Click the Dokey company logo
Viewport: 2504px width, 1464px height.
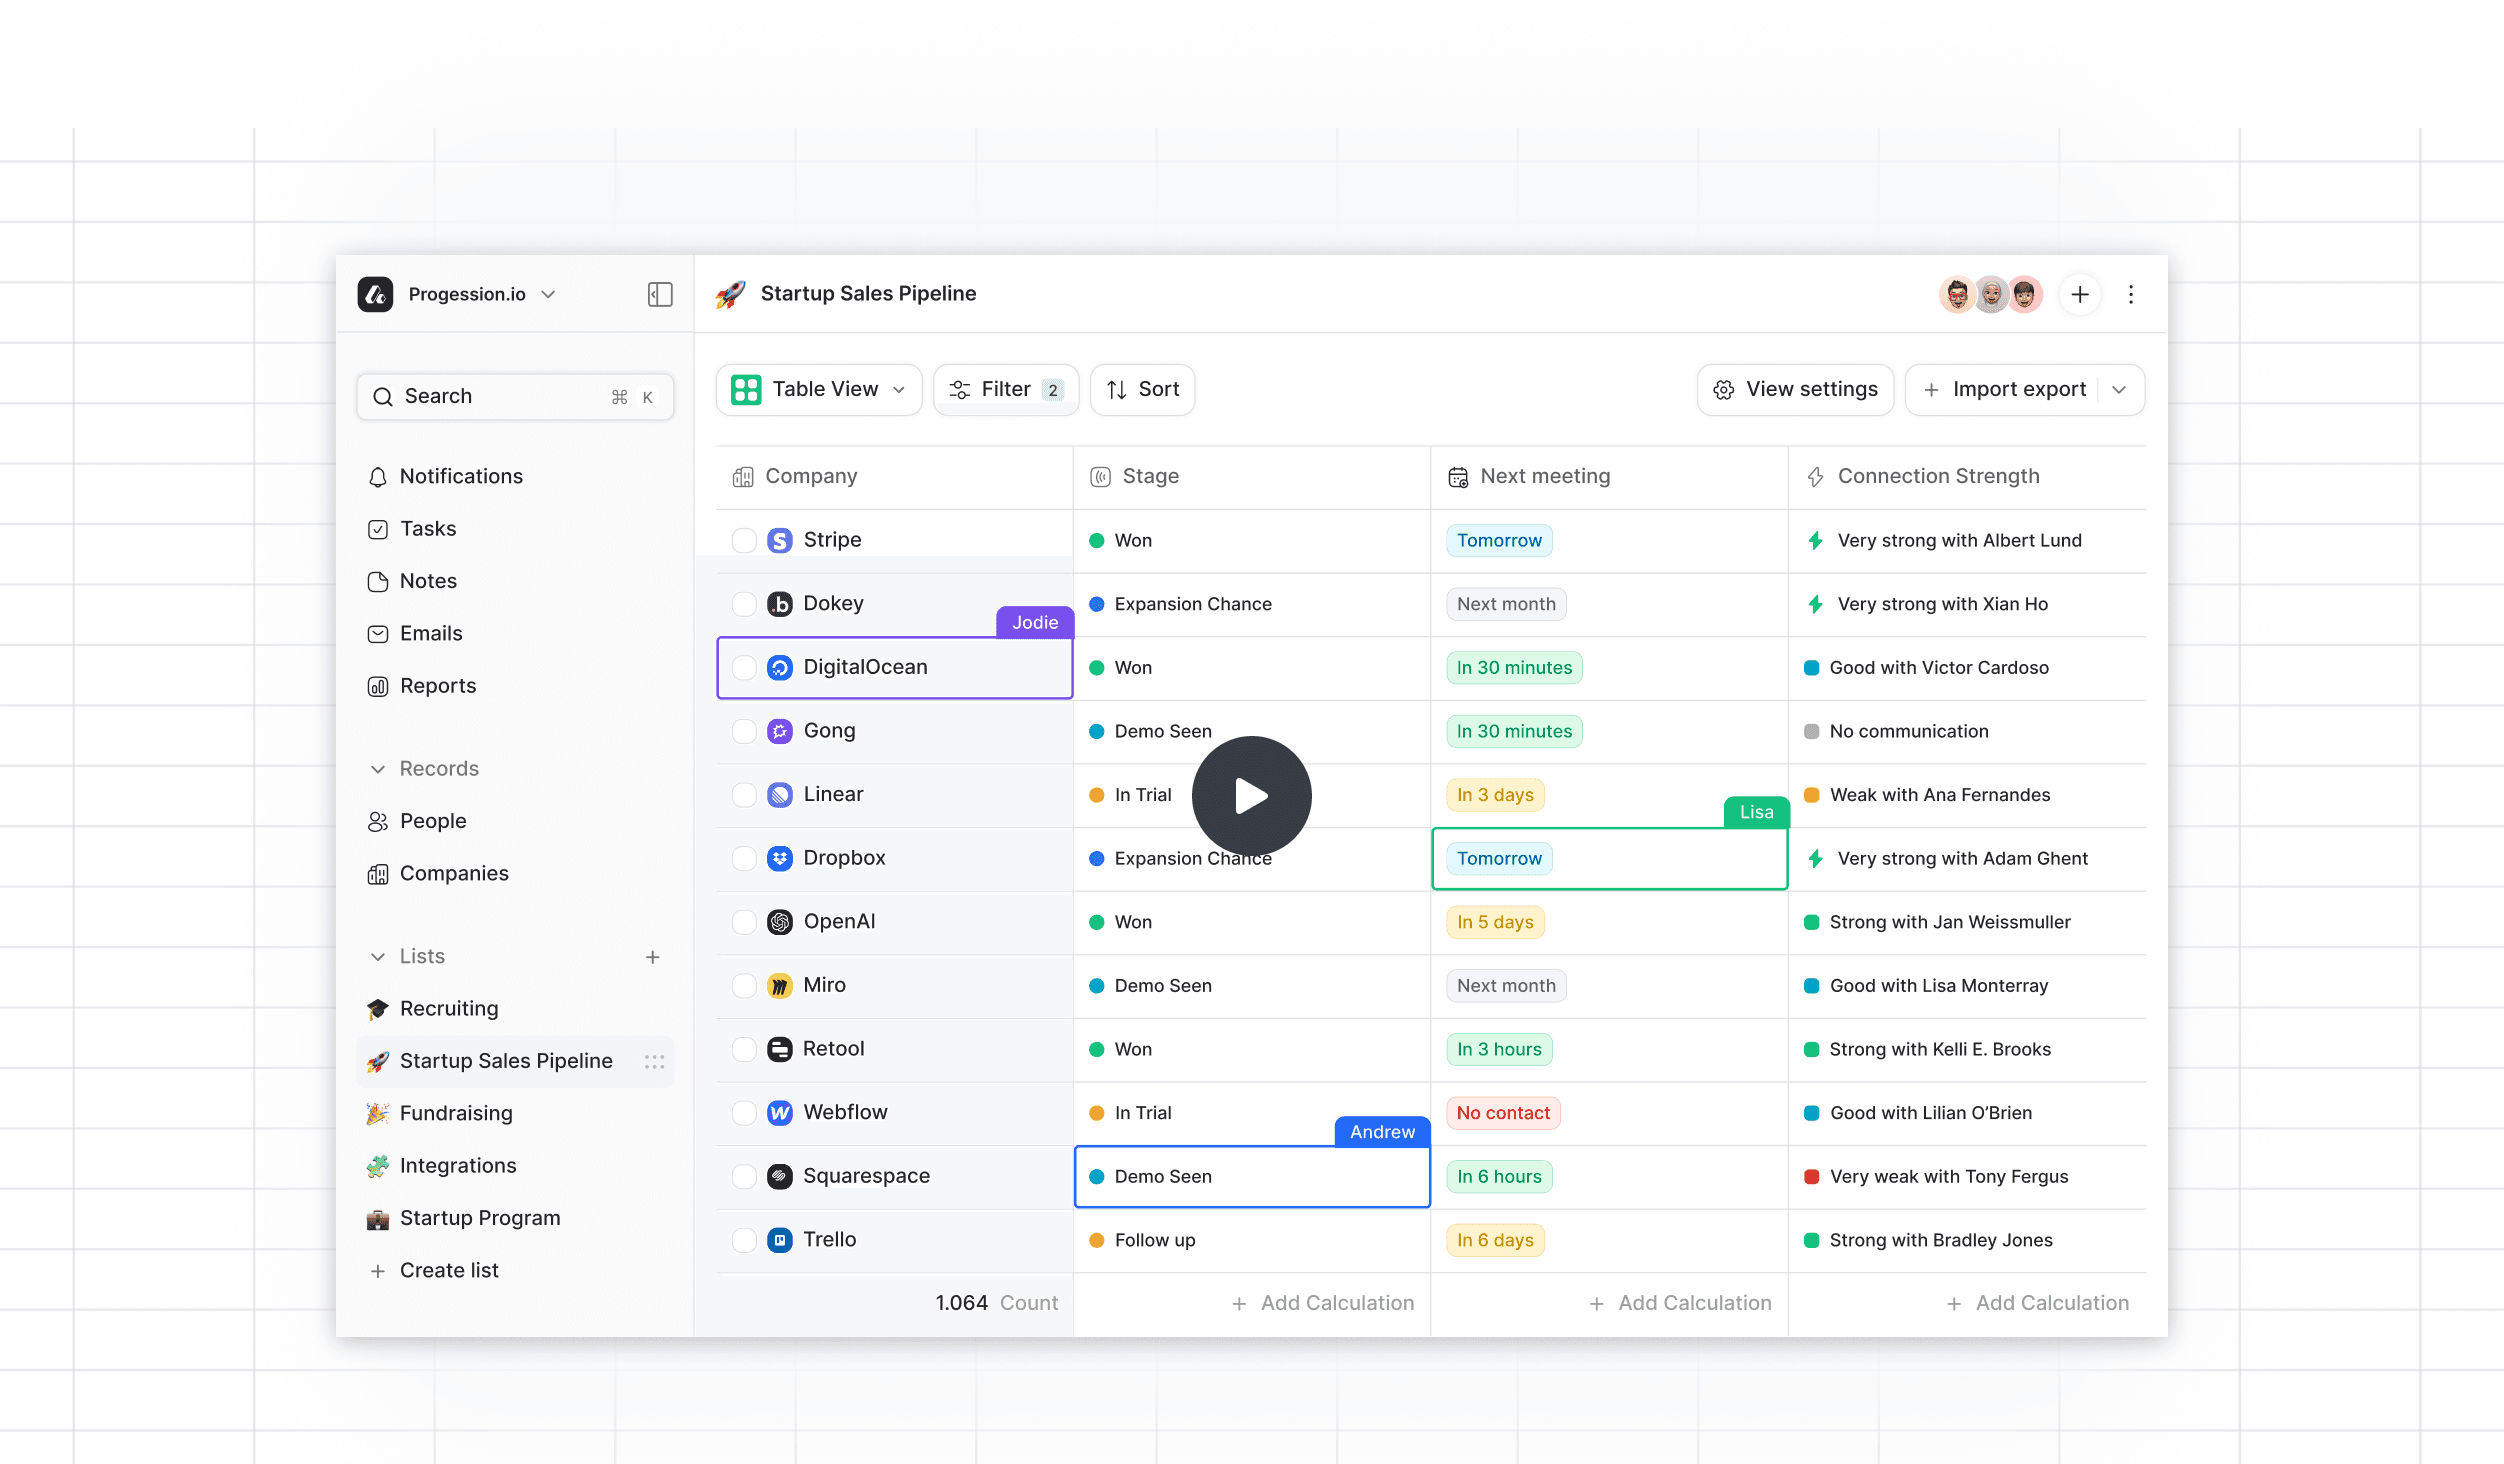coord(780,604)
